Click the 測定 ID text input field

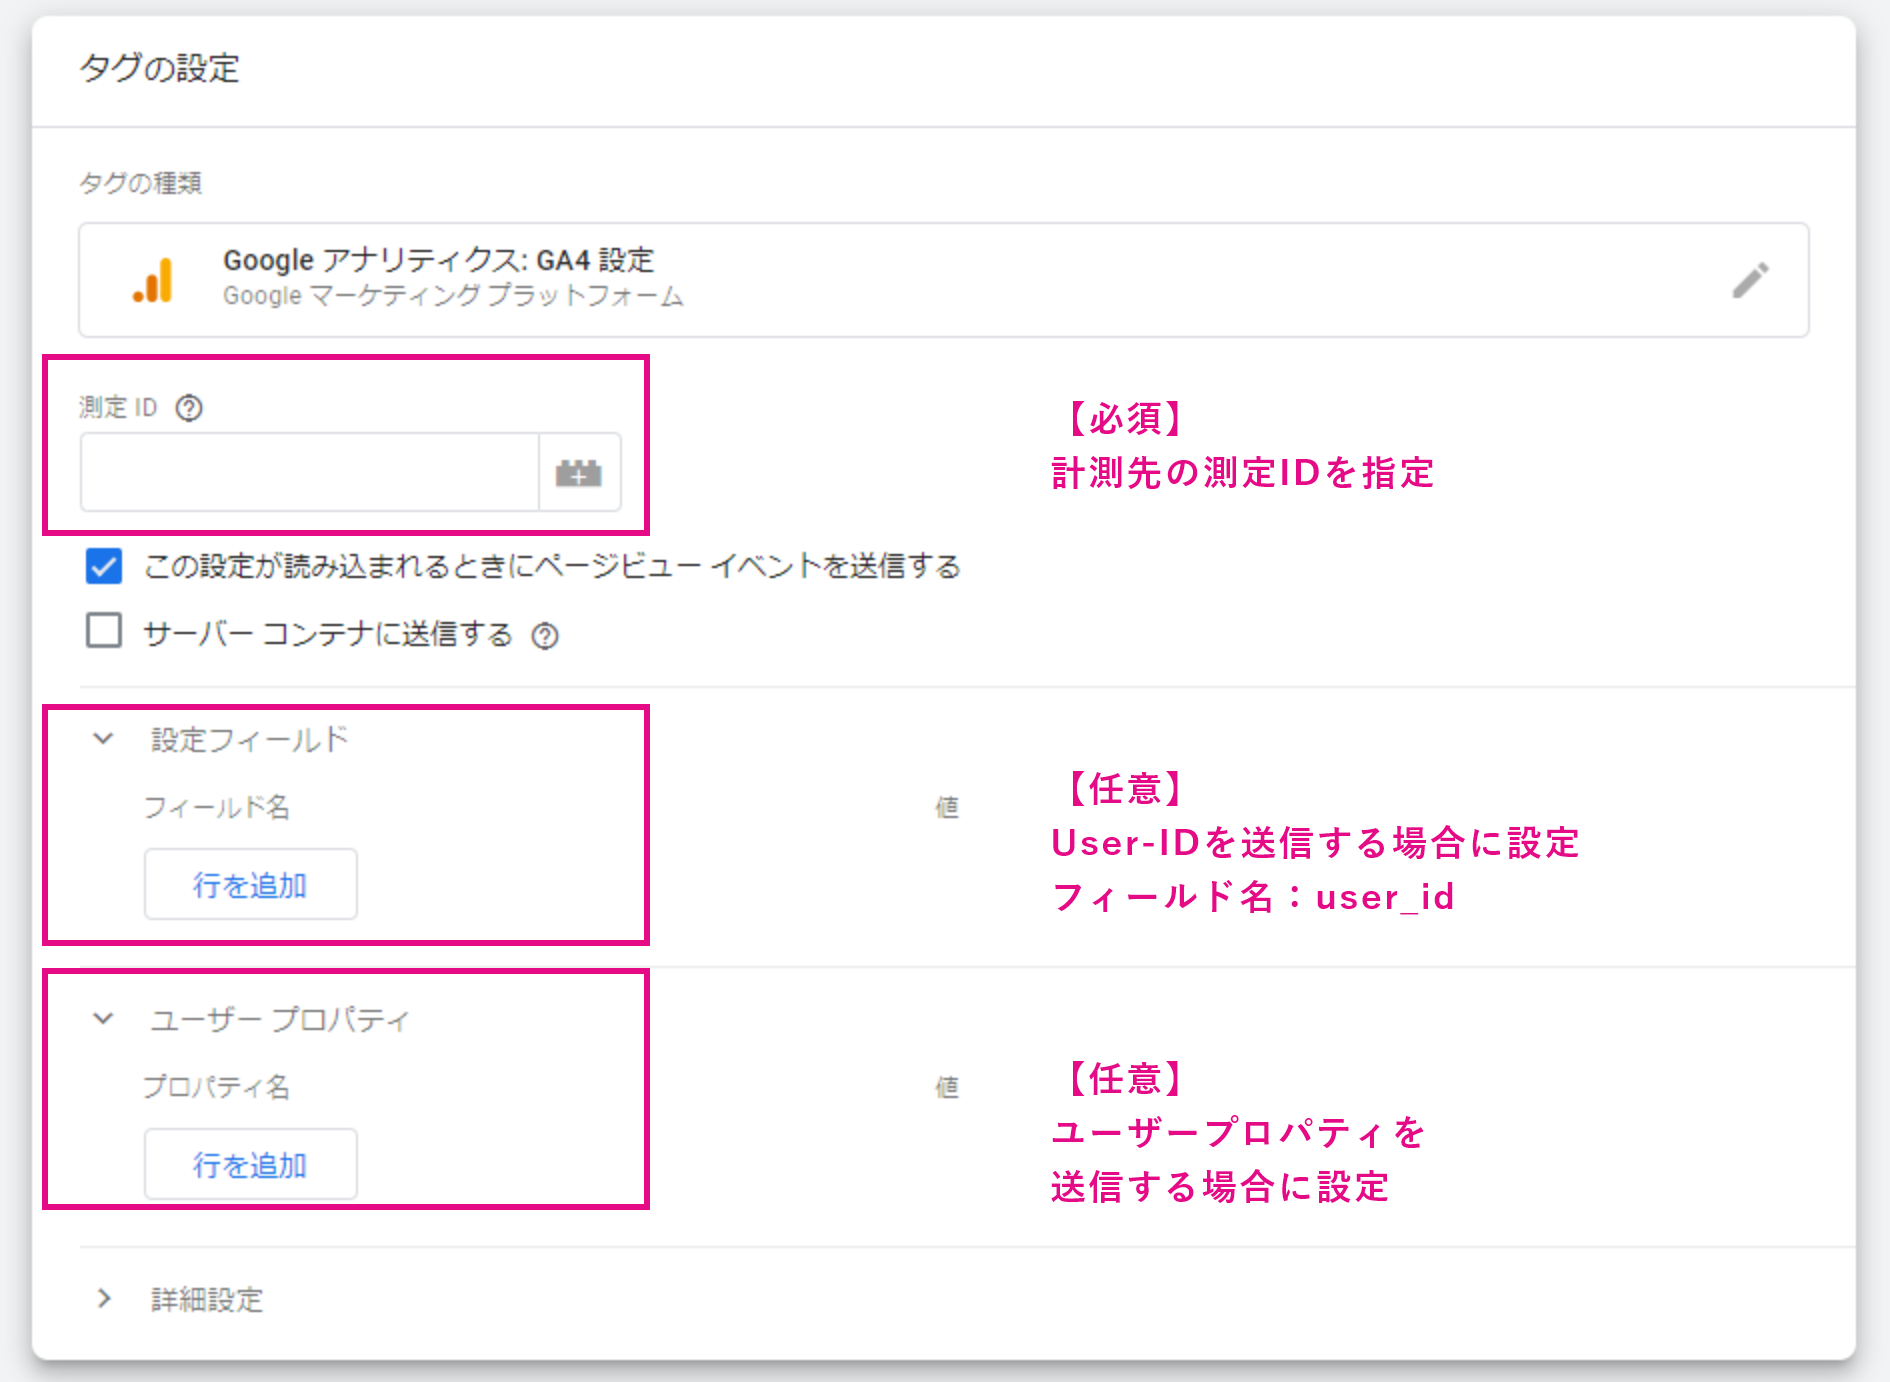(x=310, y=473)
